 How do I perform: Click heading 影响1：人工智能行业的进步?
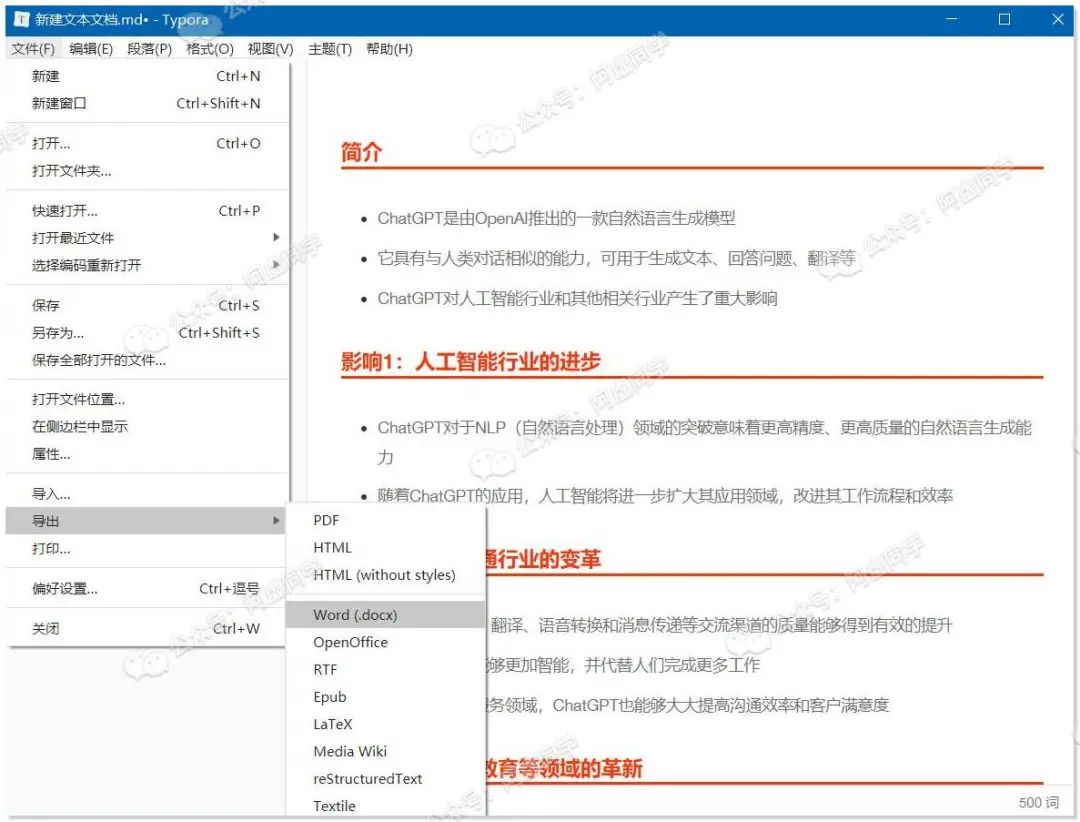(x=470, y=361)
